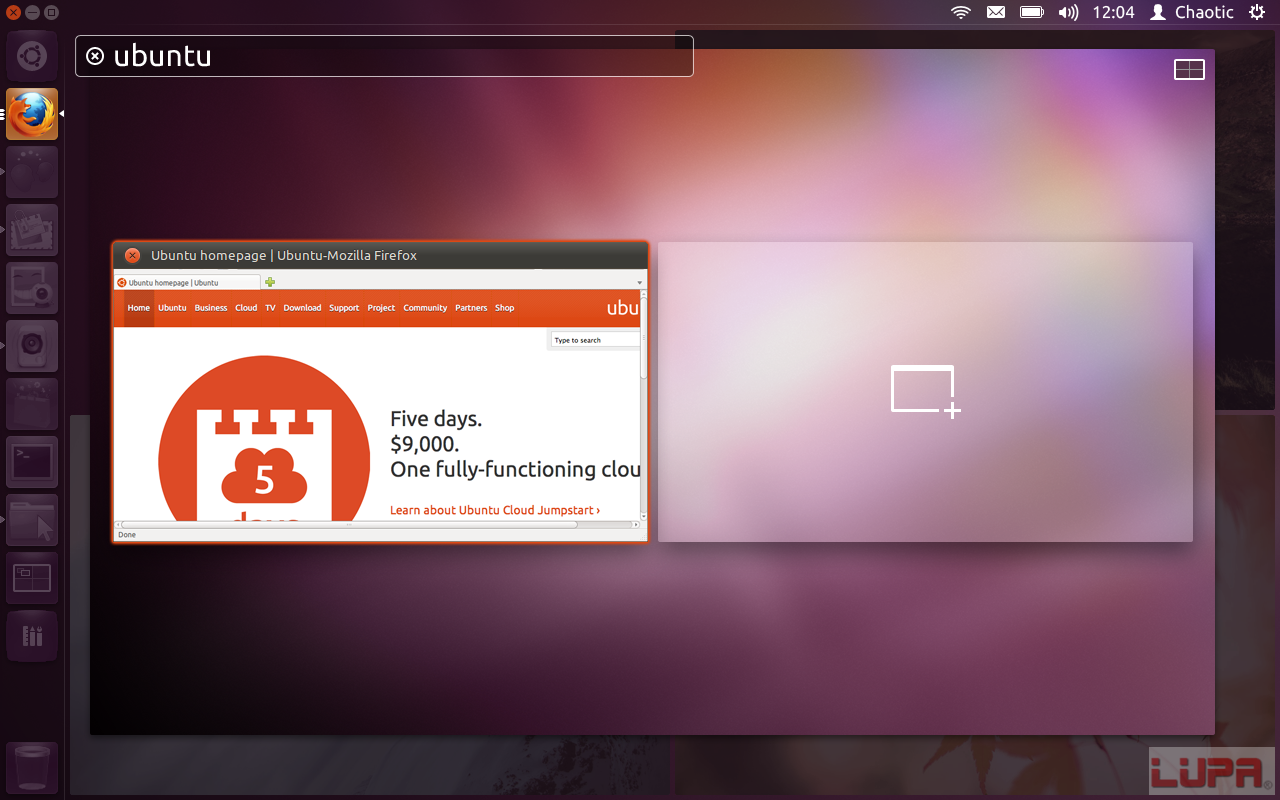Click the 'Five days.' headline text
The image size is (1280, 800).
click(436, 419)
